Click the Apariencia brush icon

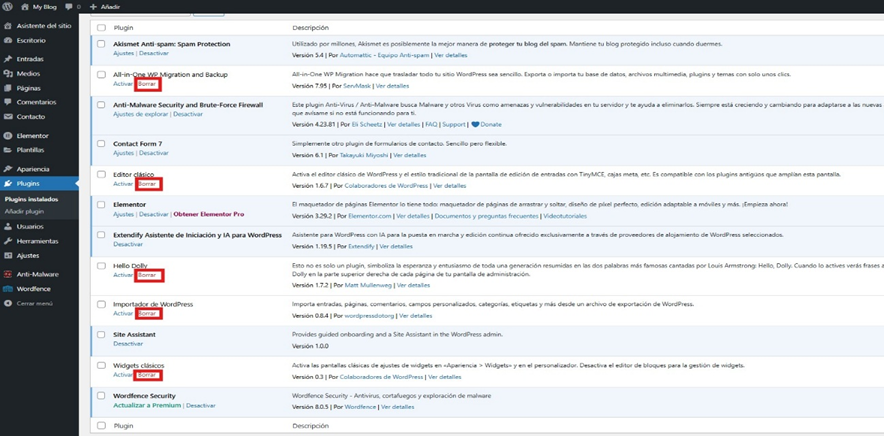(x=8, y=169)
